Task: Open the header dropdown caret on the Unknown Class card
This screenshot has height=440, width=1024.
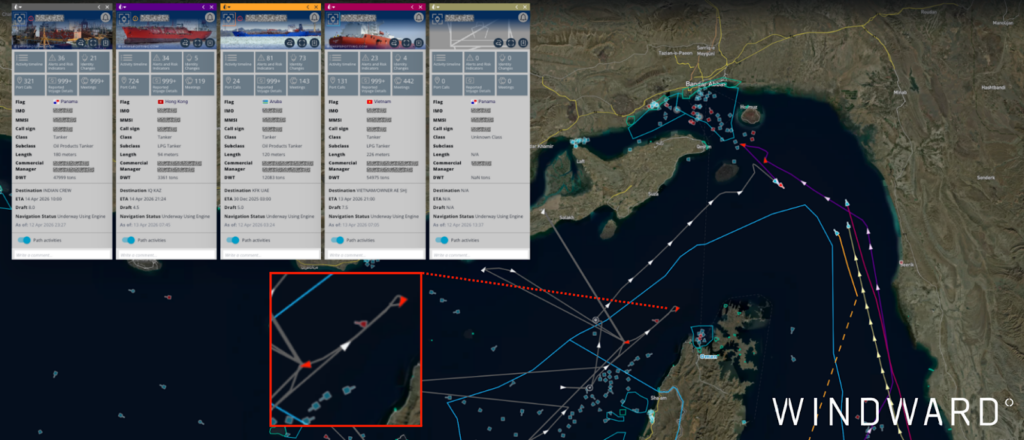Action: tap(437, 7)
